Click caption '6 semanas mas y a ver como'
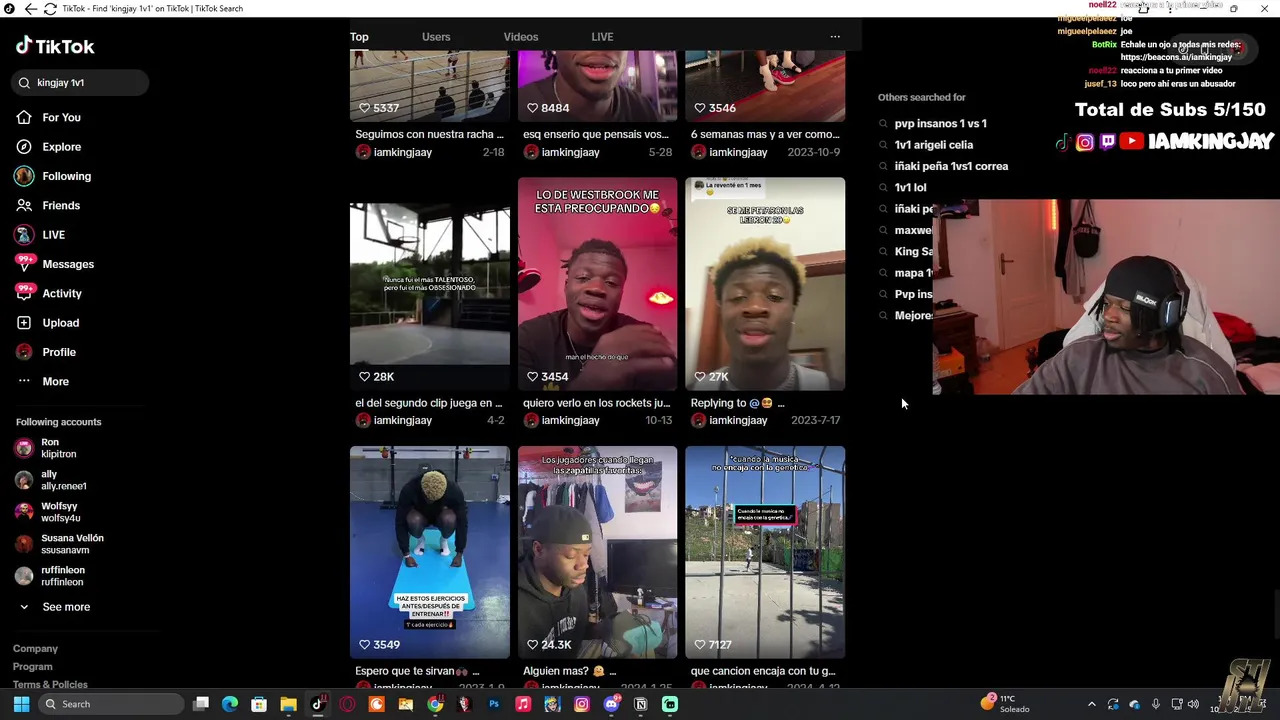 (x=765, y=134)
